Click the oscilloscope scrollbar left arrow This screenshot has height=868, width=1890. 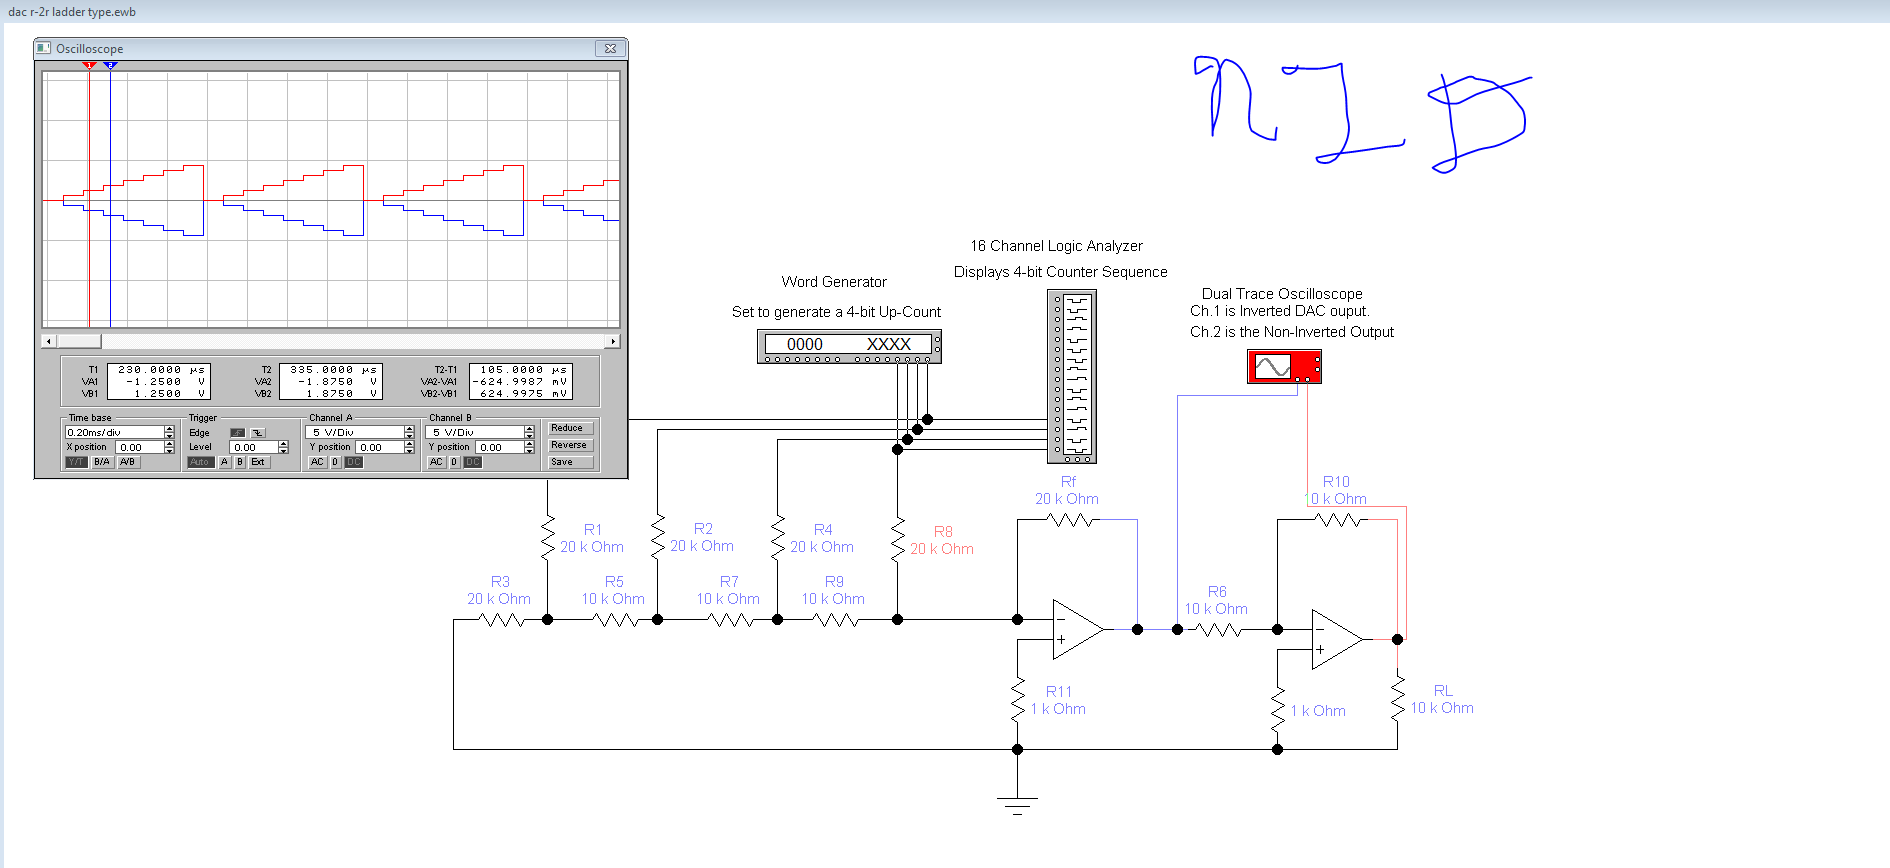[48, 341]
